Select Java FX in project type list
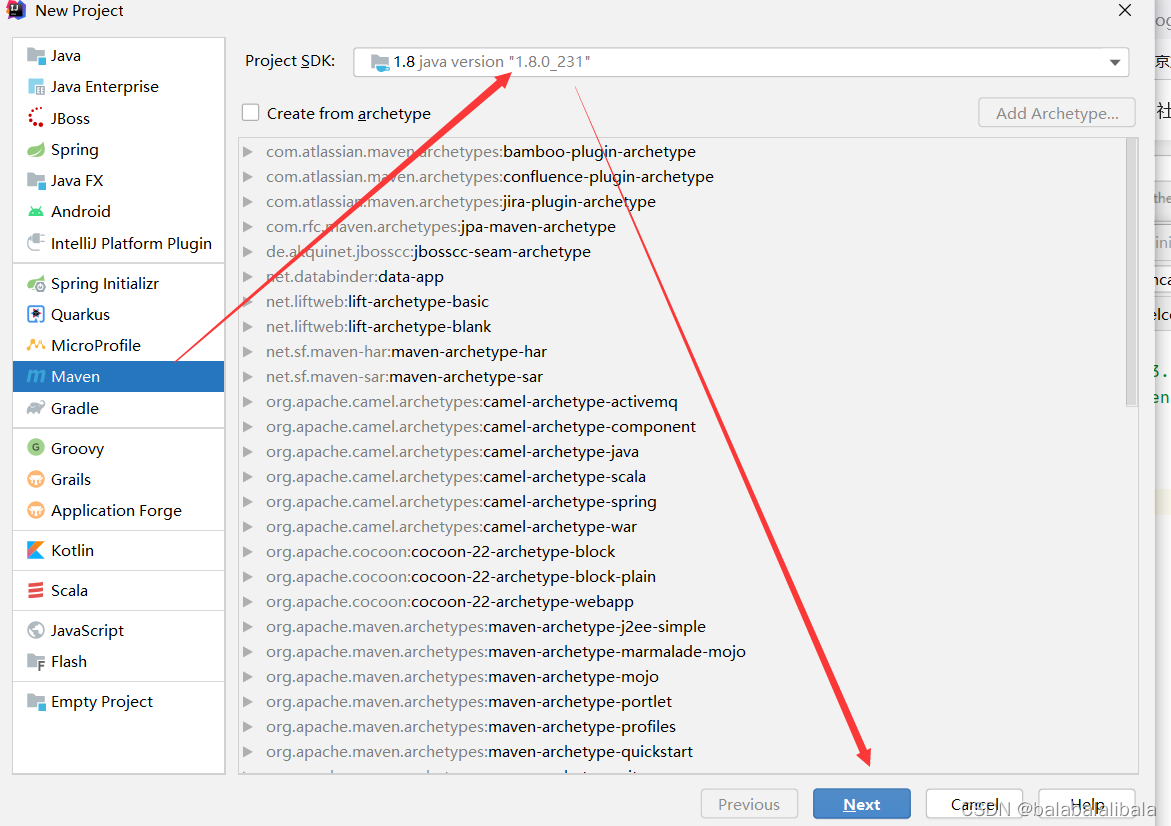 pos(119,181)
